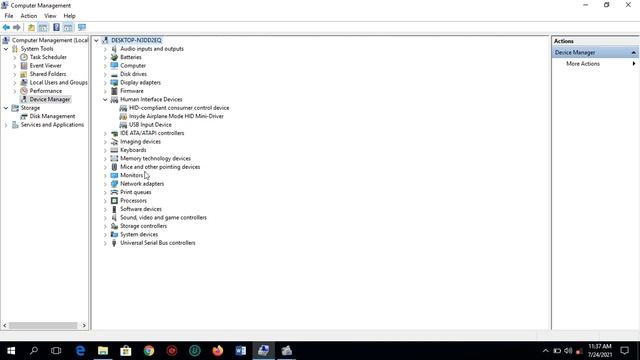
Task: Collapse Human Interface Devices category
Action: [105, 100]
